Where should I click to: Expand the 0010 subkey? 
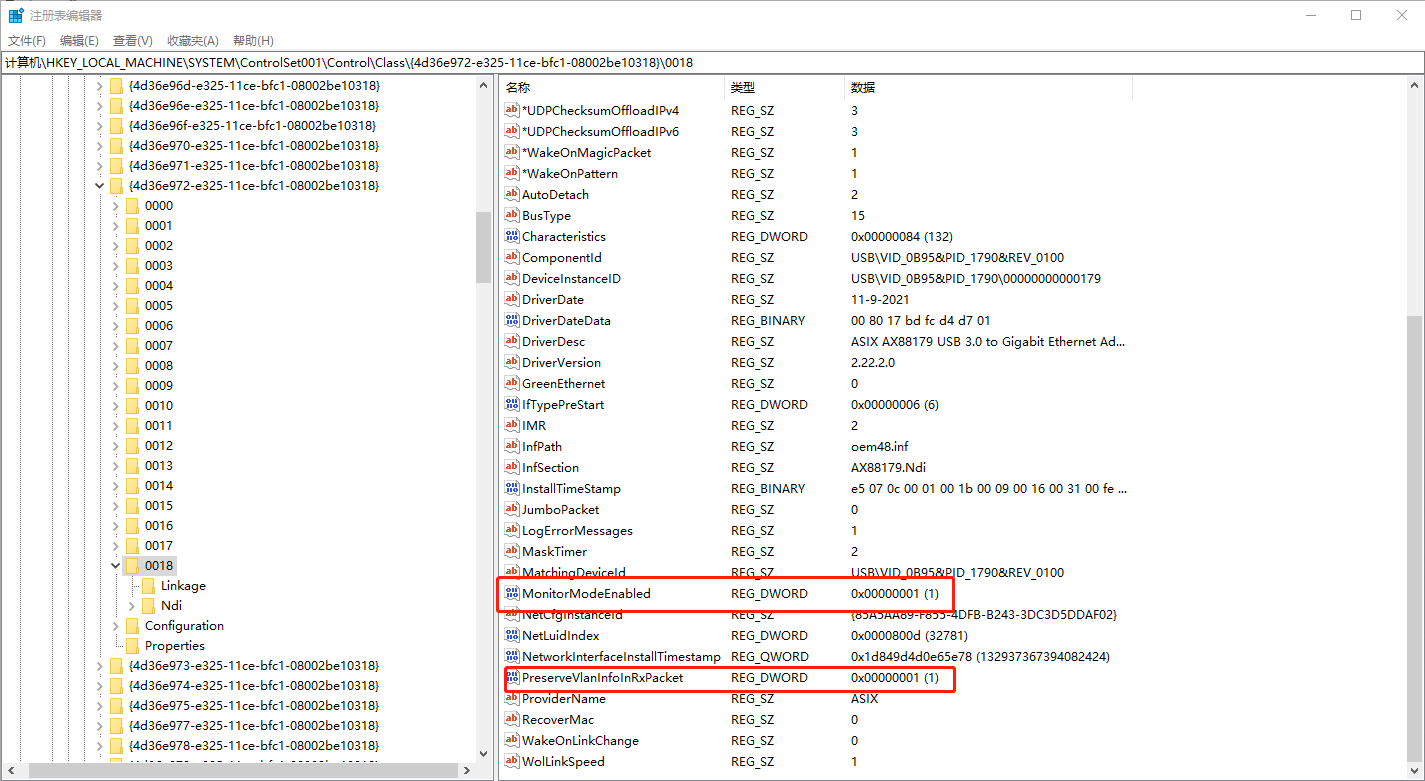115,405
